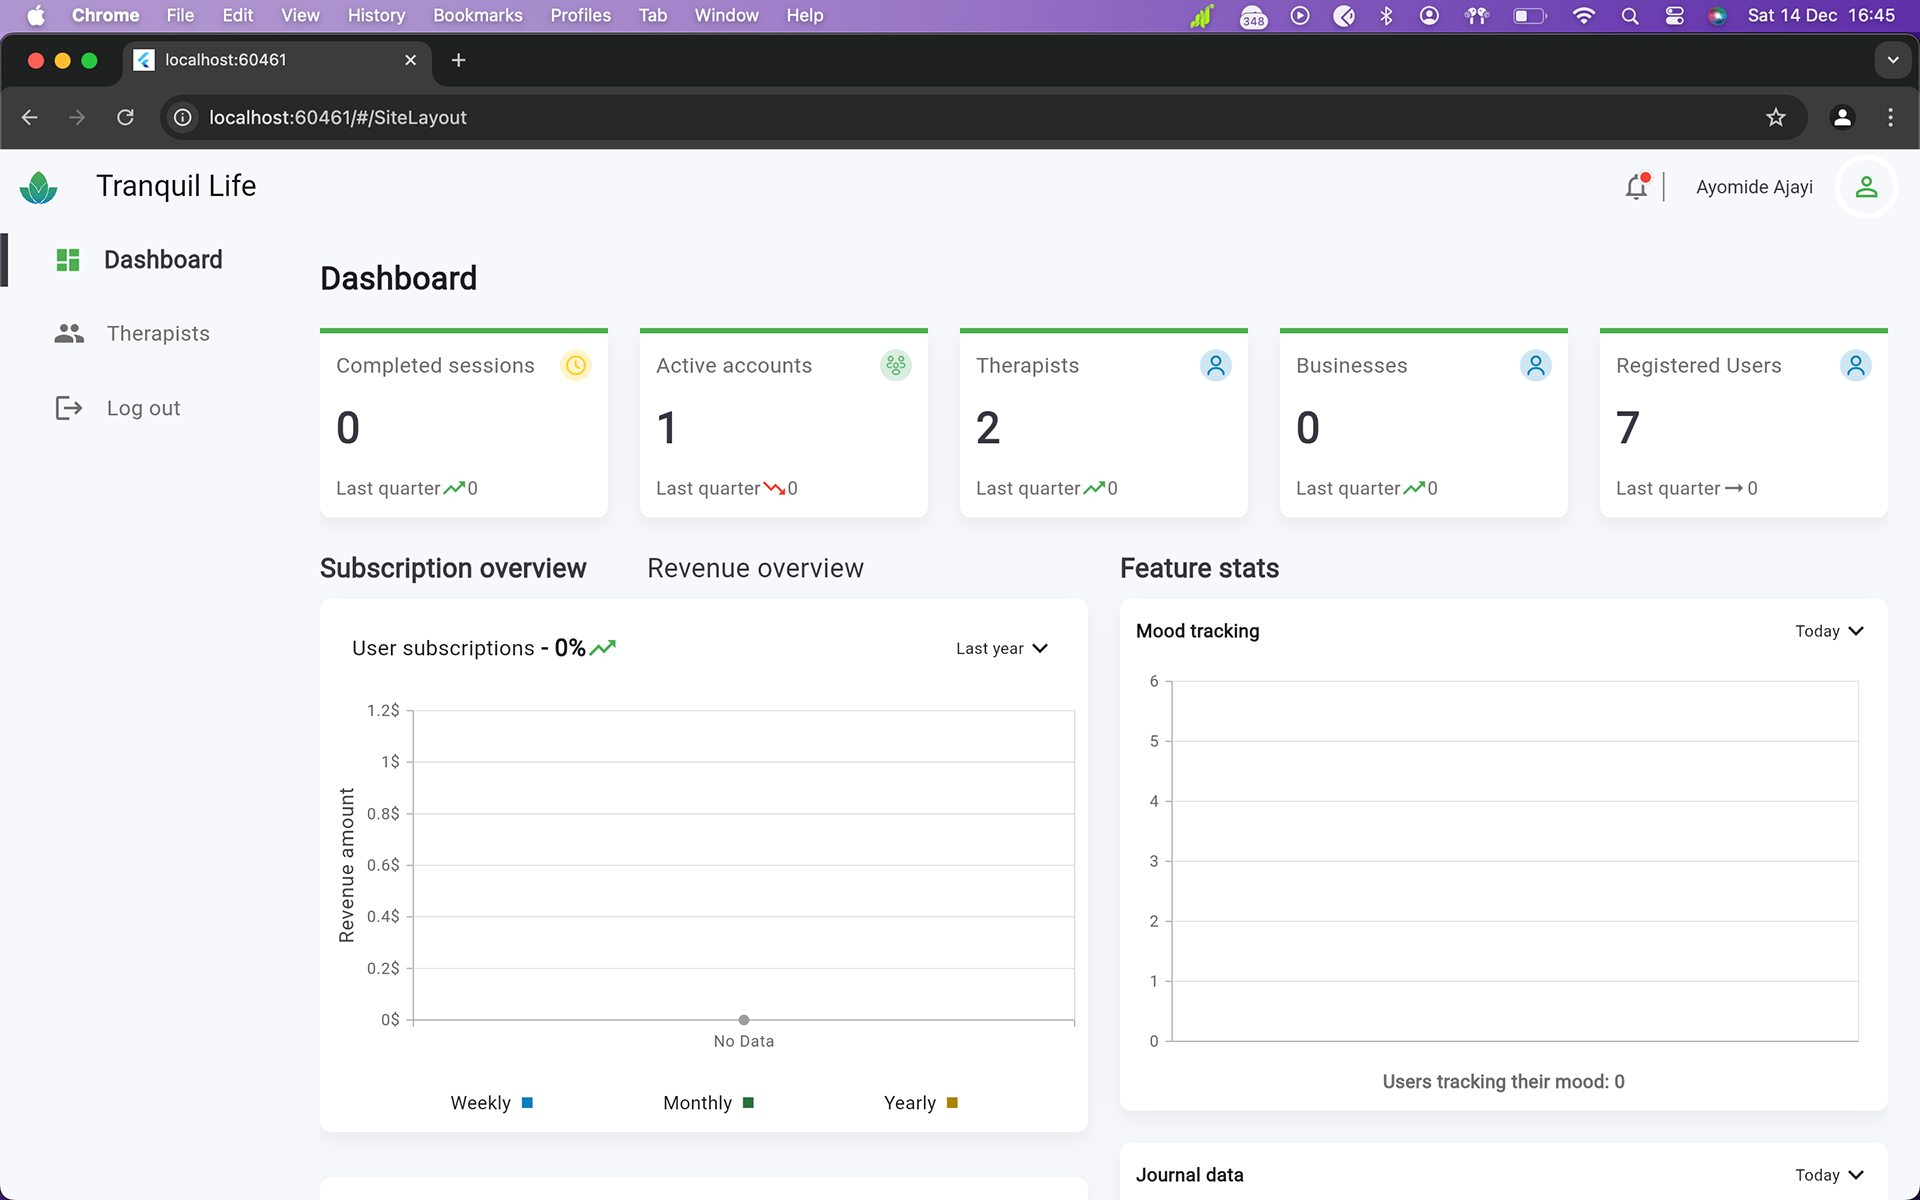Reload the page in Chrome

(x=125, y=118)
